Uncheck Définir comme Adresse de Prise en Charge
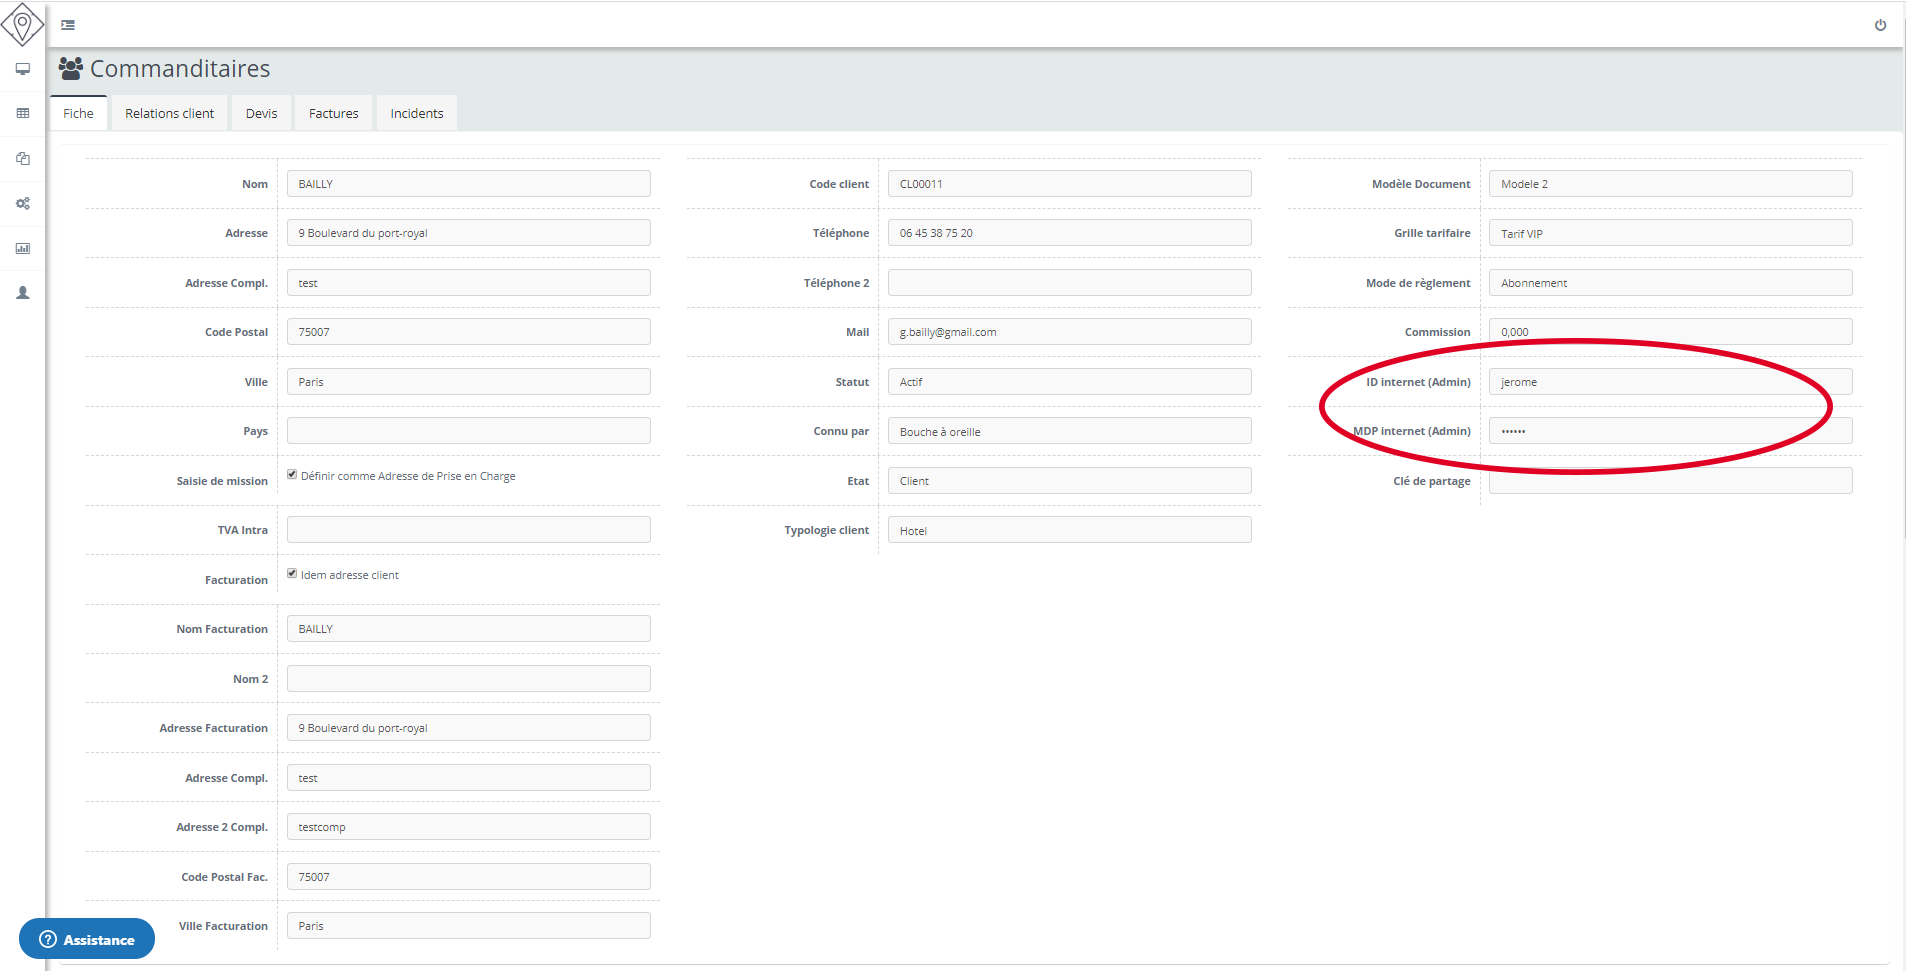Image resolution: width=1906 pixels, height=971 pixels. click(x=292, y=474)
